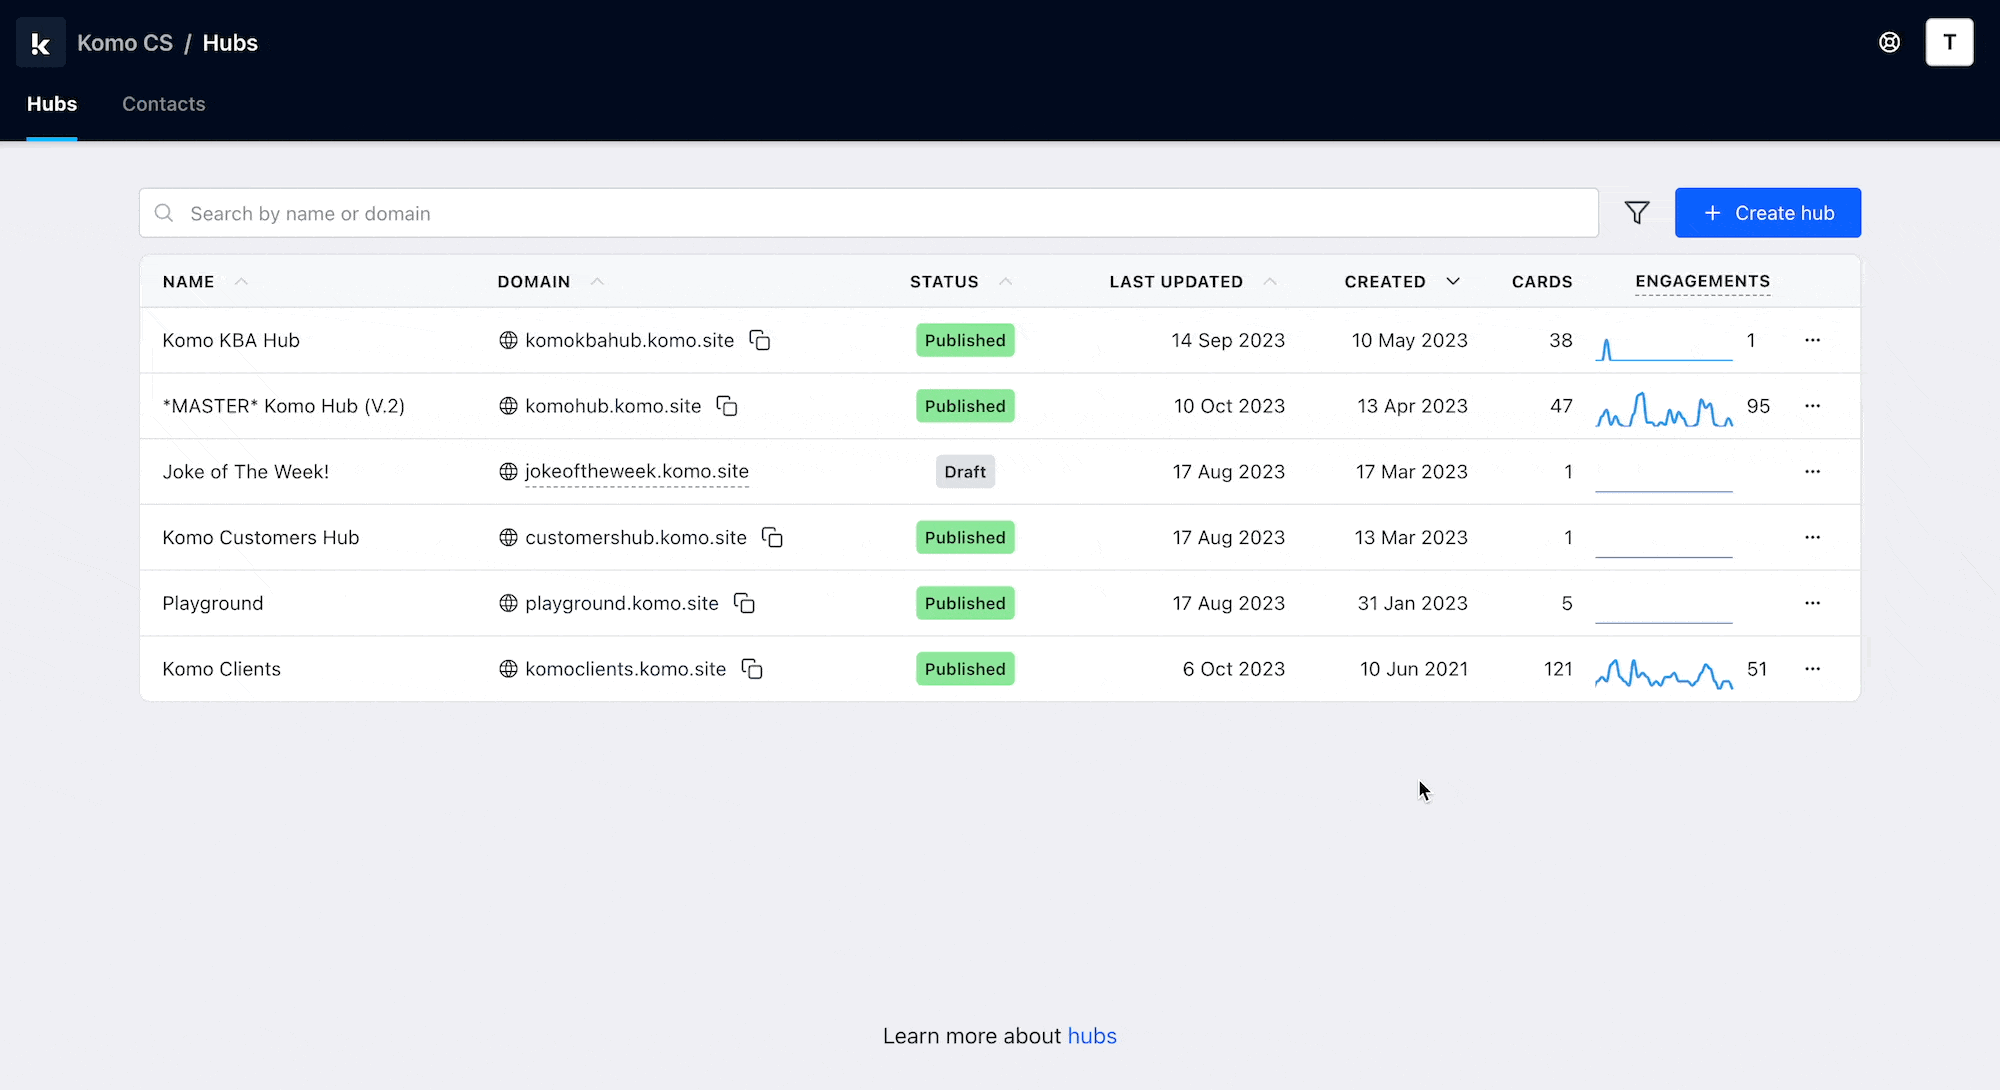Switch to the Contacts tab
Image resolution: width=2000 pixels, height=1090 pixels.
(163, 104)
